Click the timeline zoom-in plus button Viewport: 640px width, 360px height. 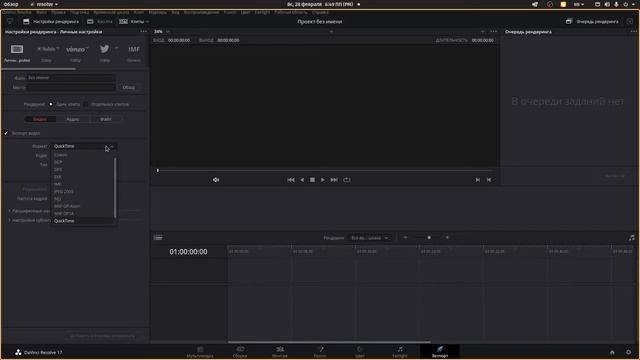point(447,238)
